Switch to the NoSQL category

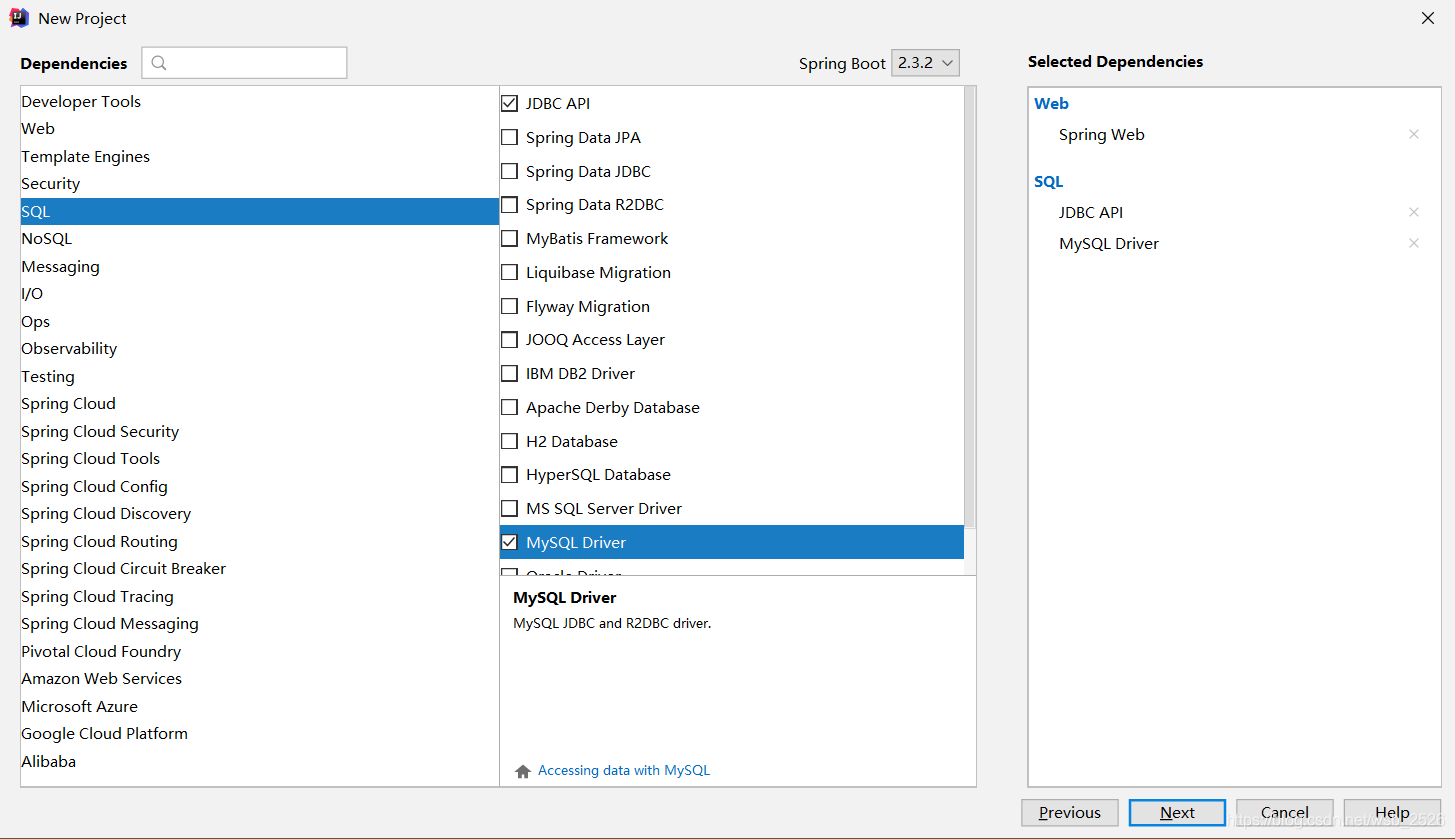coord(259,238)
